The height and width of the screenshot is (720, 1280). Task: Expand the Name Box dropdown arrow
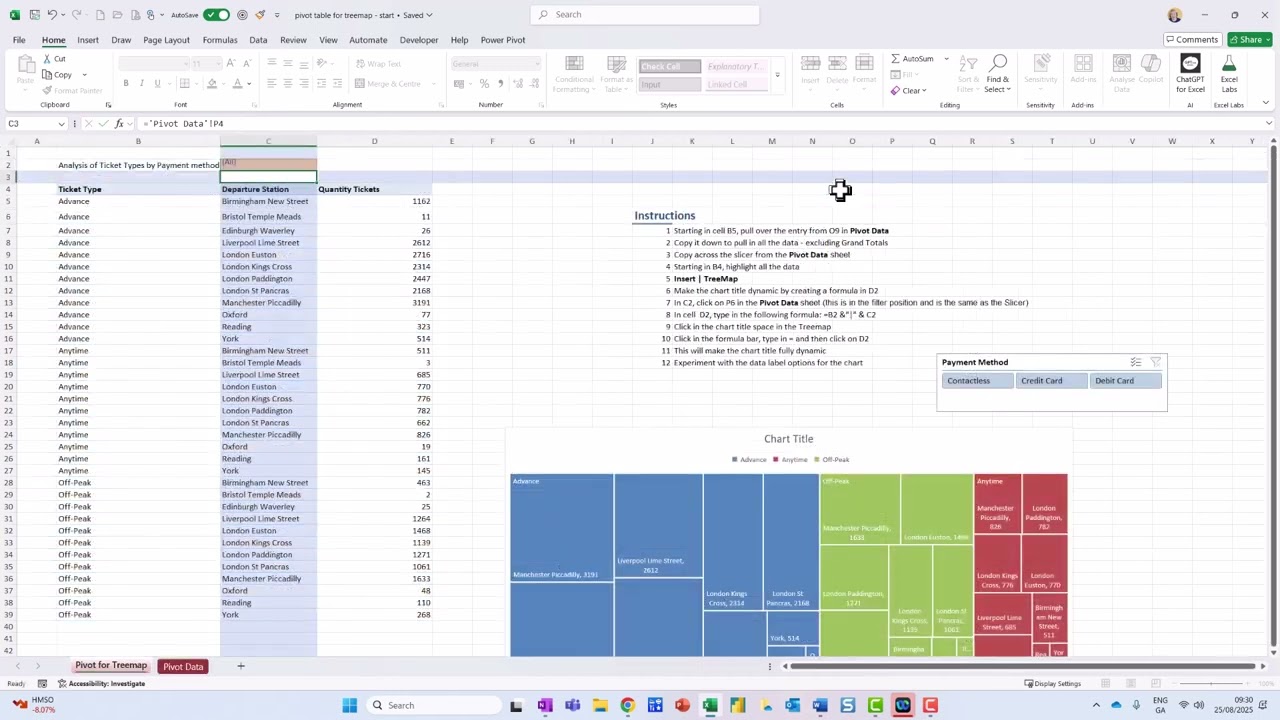[61, 124]
